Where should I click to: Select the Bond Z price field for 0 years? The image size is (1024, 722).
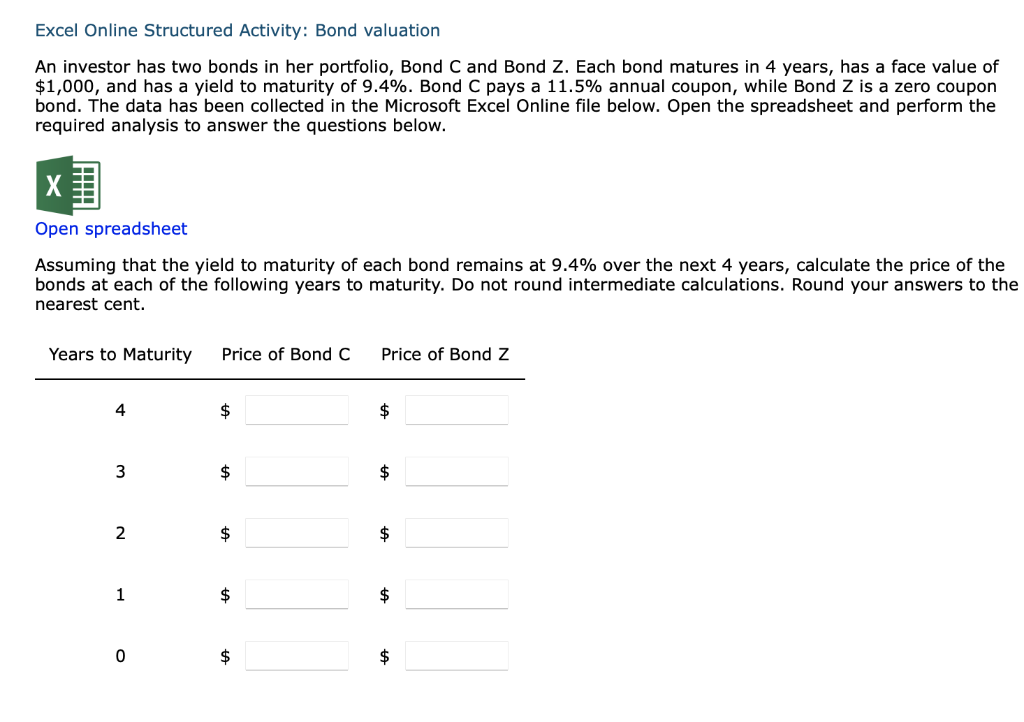click(x=457, y=655)
